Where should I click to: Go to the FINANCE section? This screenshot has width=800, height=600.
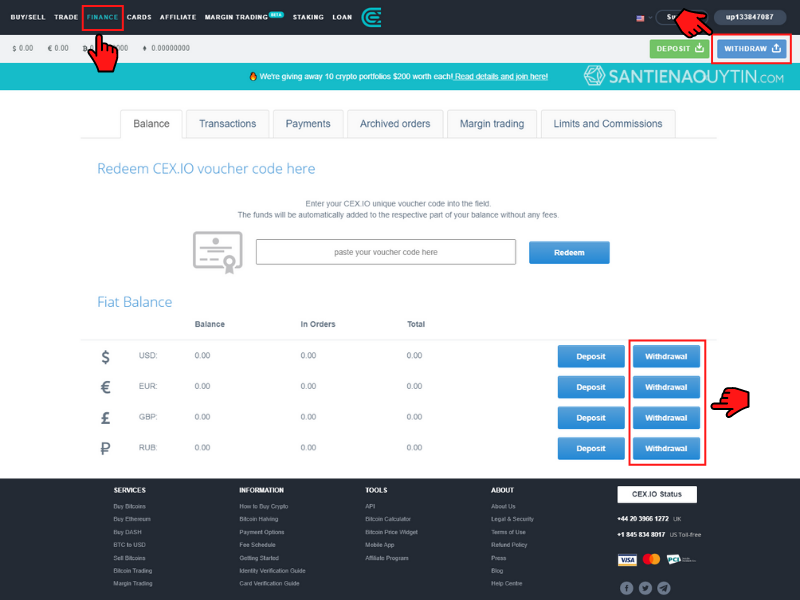click(x=103, y=17)
